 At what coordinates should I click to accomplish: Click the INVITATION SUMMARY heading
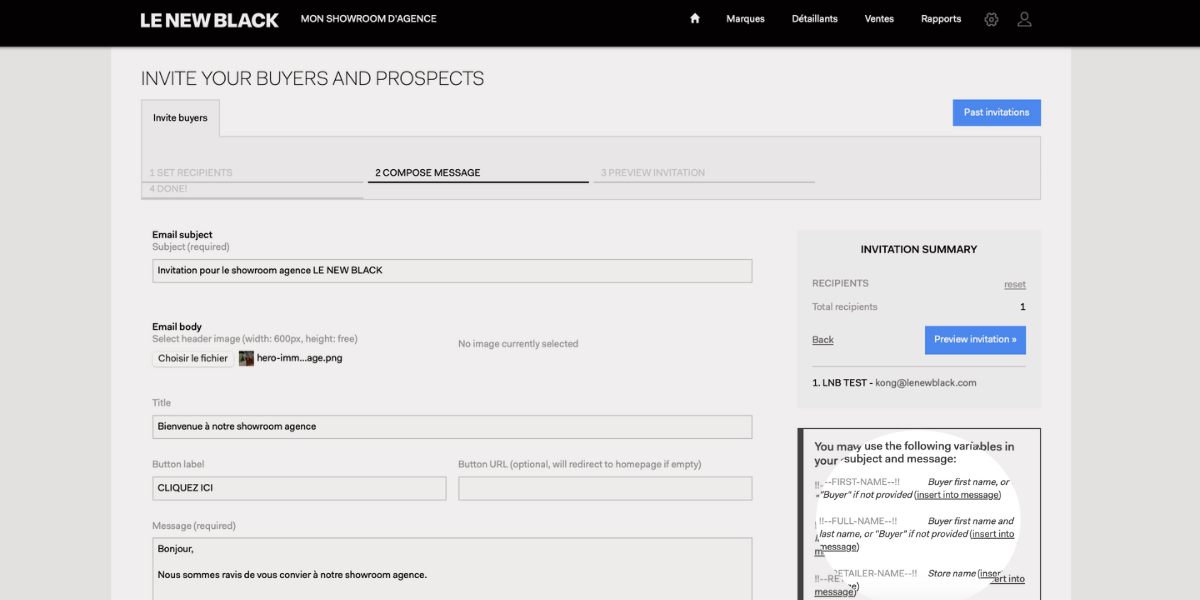tap(919, 250)
